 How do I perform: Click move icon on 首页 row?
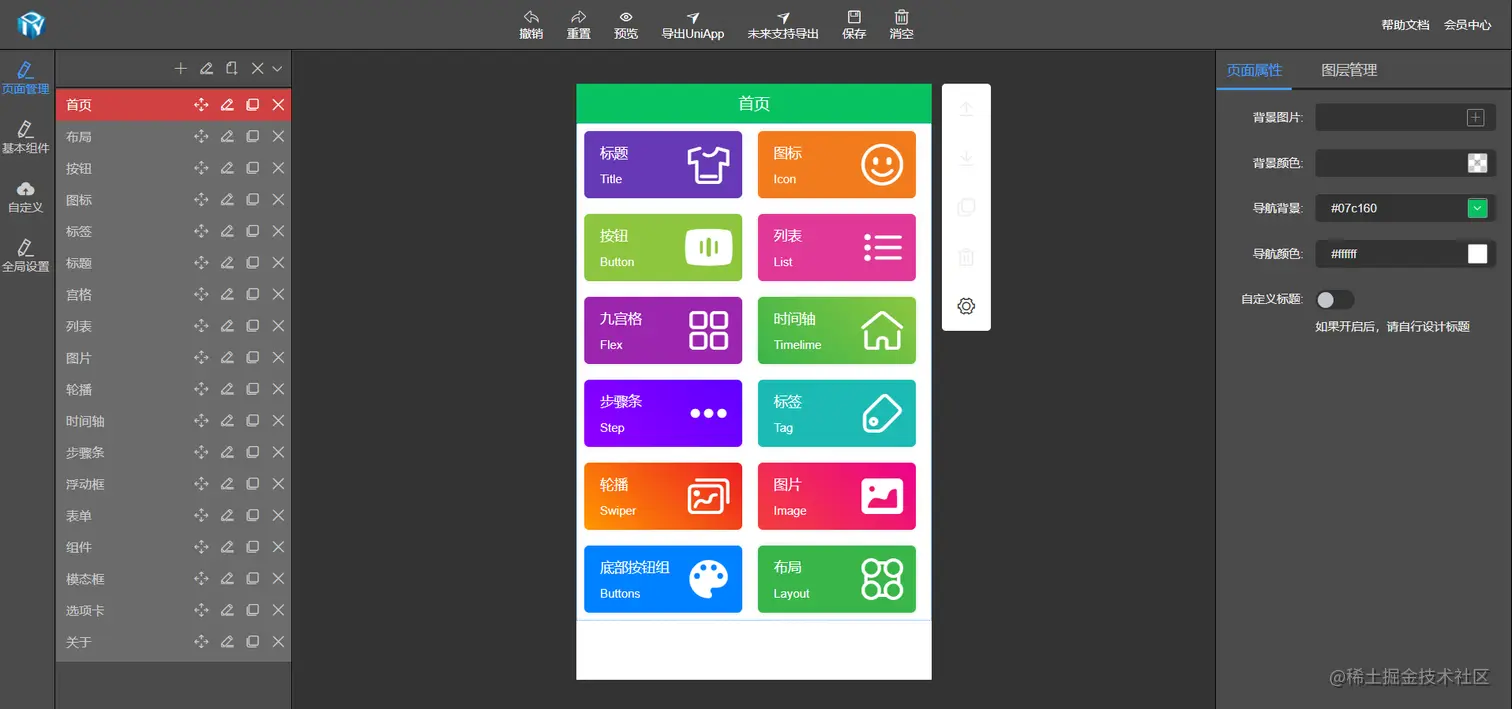coord(201,105)
